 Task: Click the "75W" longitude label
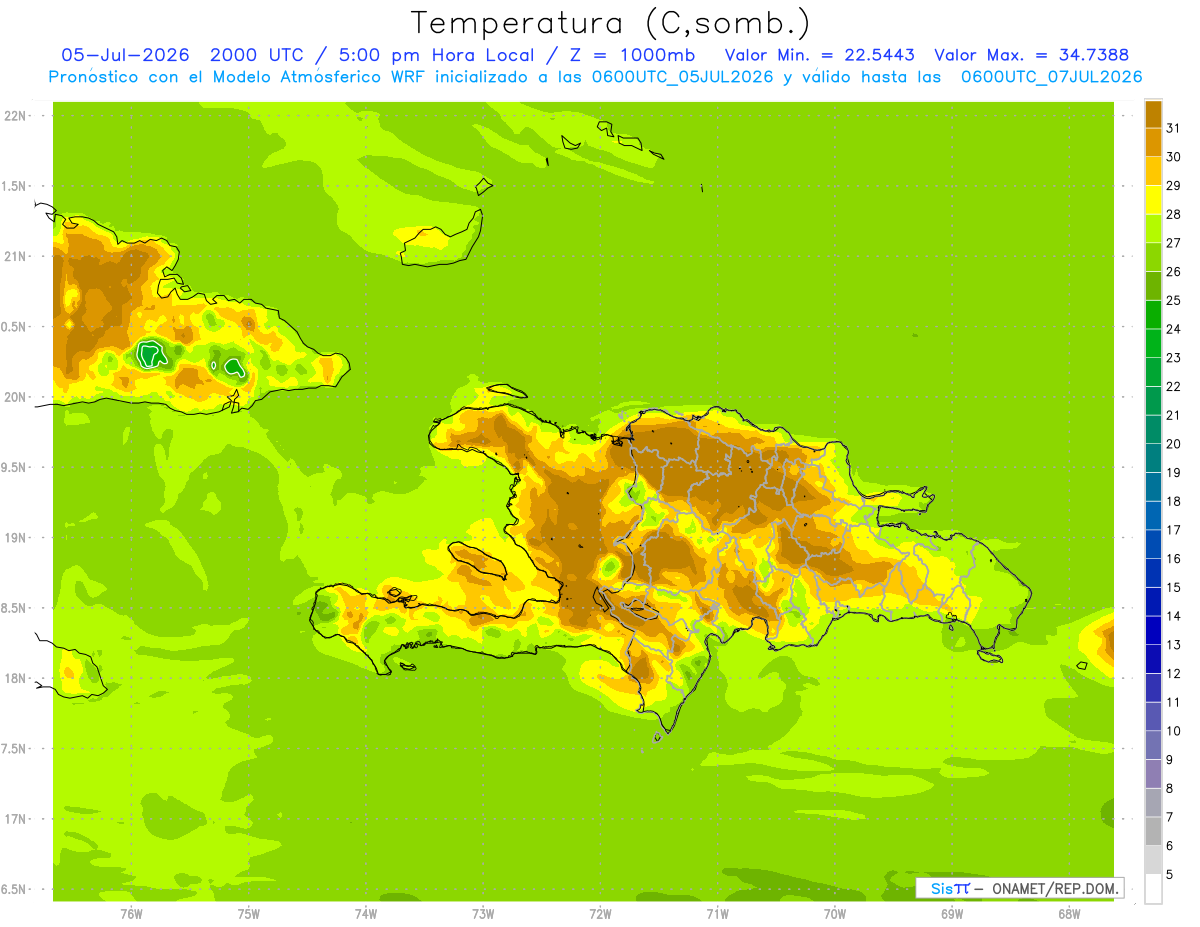pyautogui.click(x=249, y=914)
